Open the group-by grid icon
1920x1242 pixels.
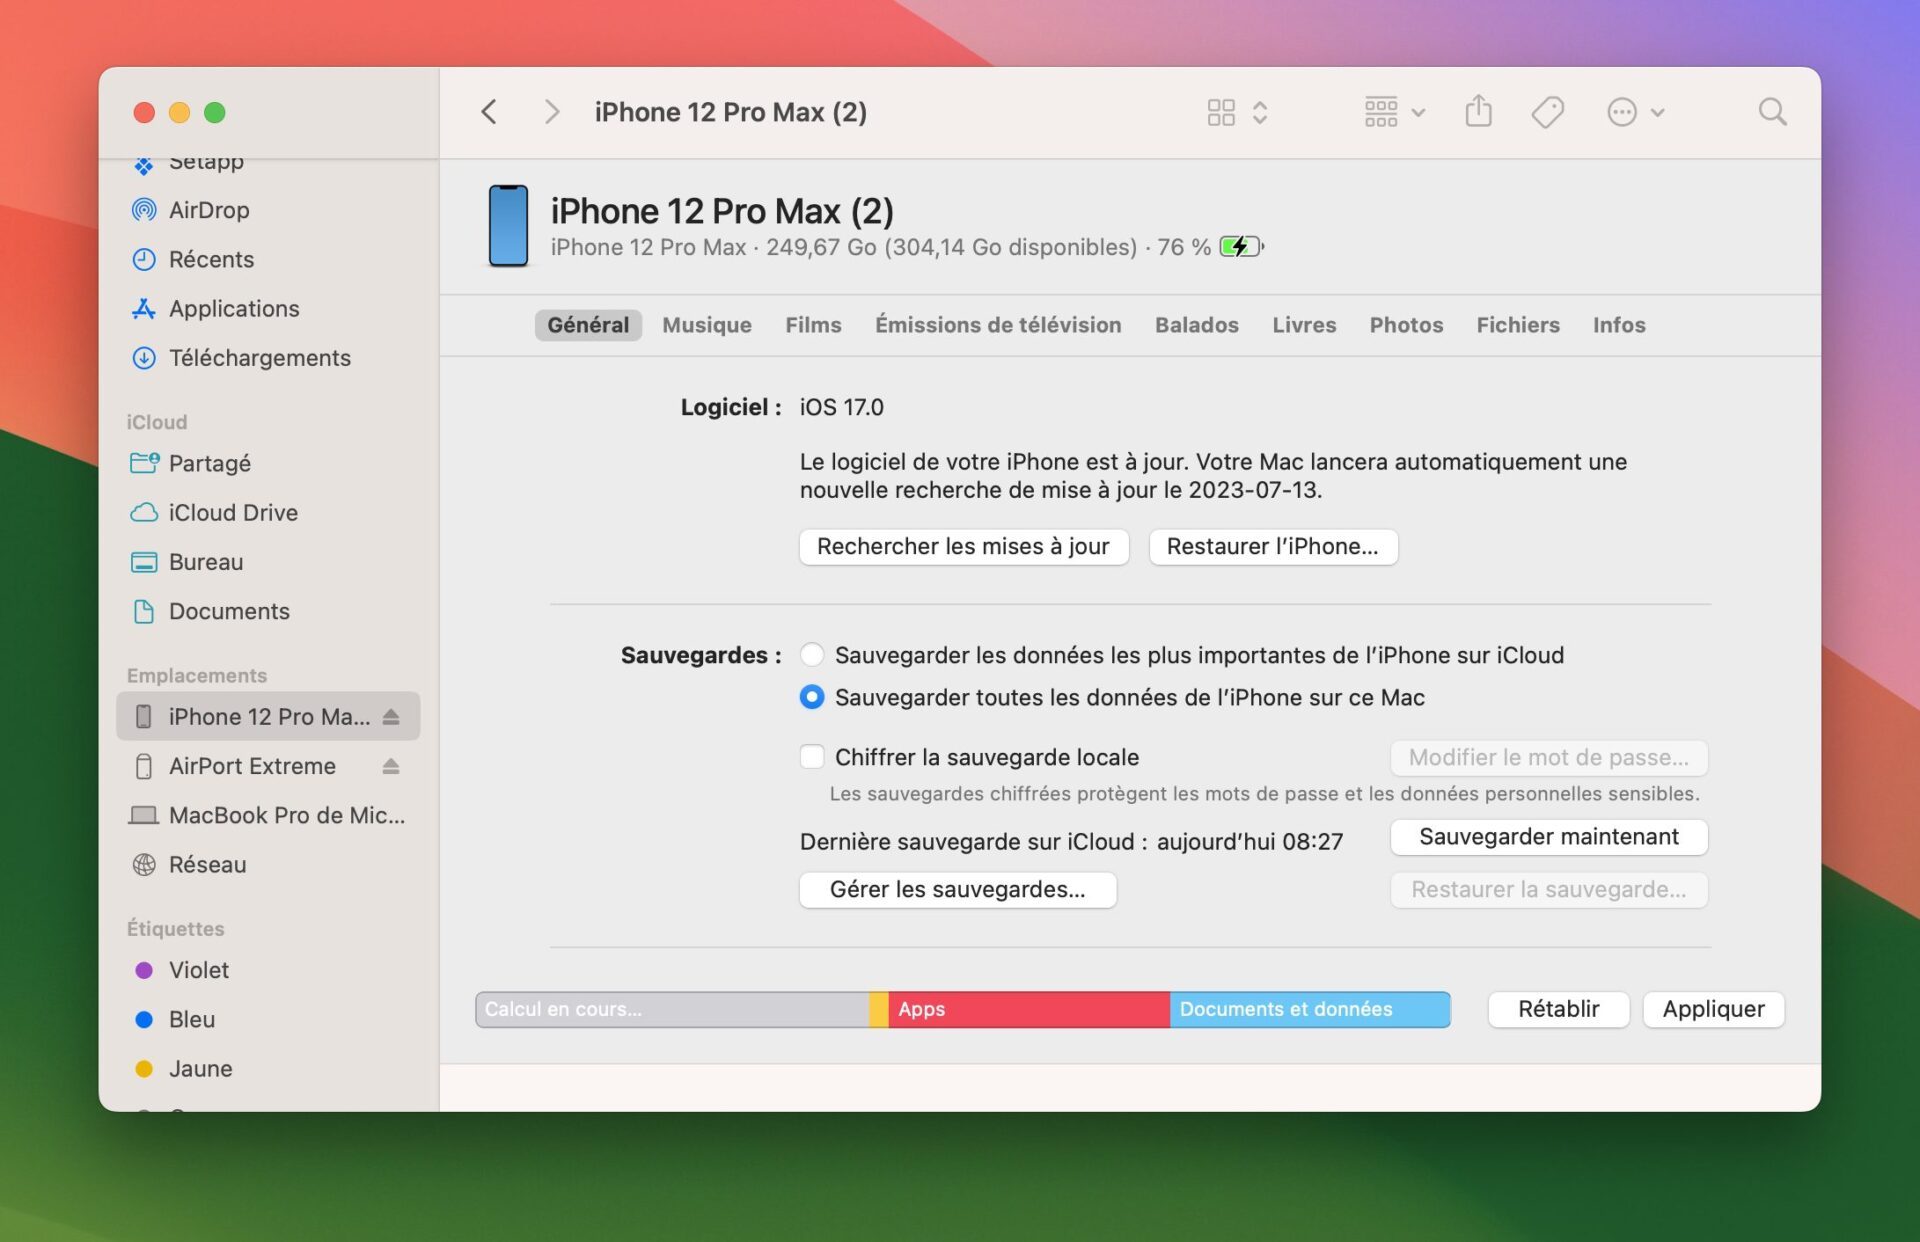pyautogui.click(x=1381, y=112)
